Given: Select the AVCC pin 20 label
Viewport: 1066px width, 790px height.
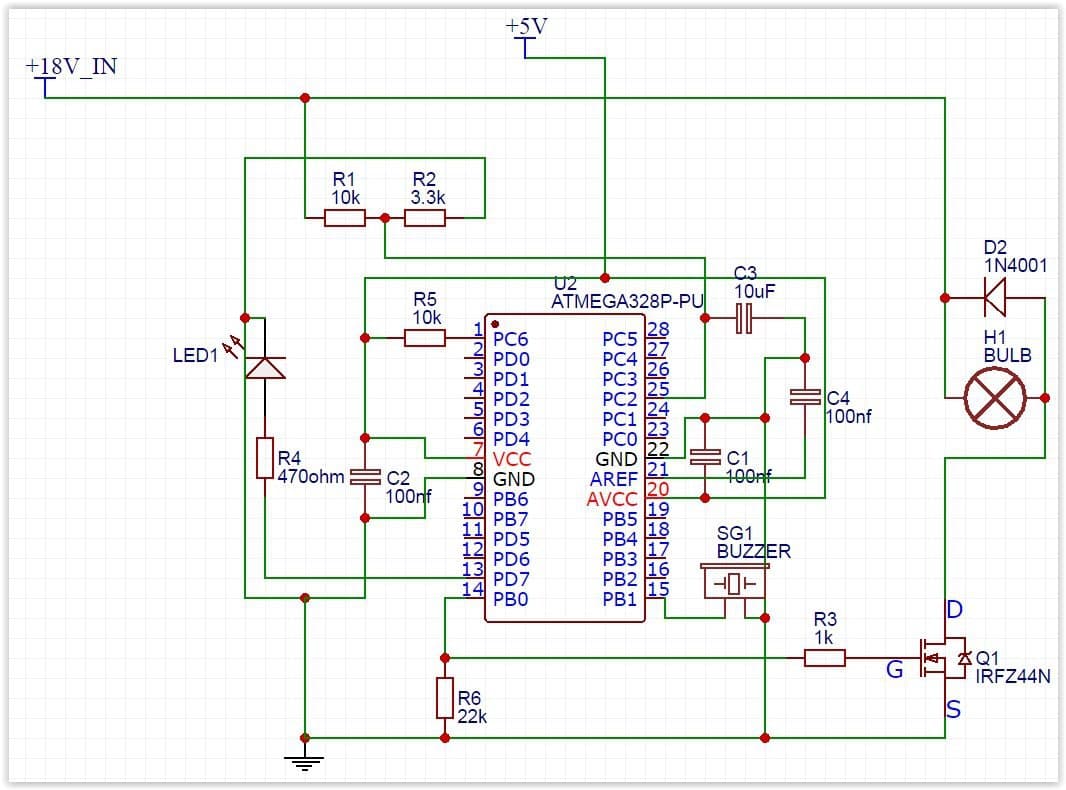Looking at the screenshot, I should pyautogui.click(x=612, y=500).
